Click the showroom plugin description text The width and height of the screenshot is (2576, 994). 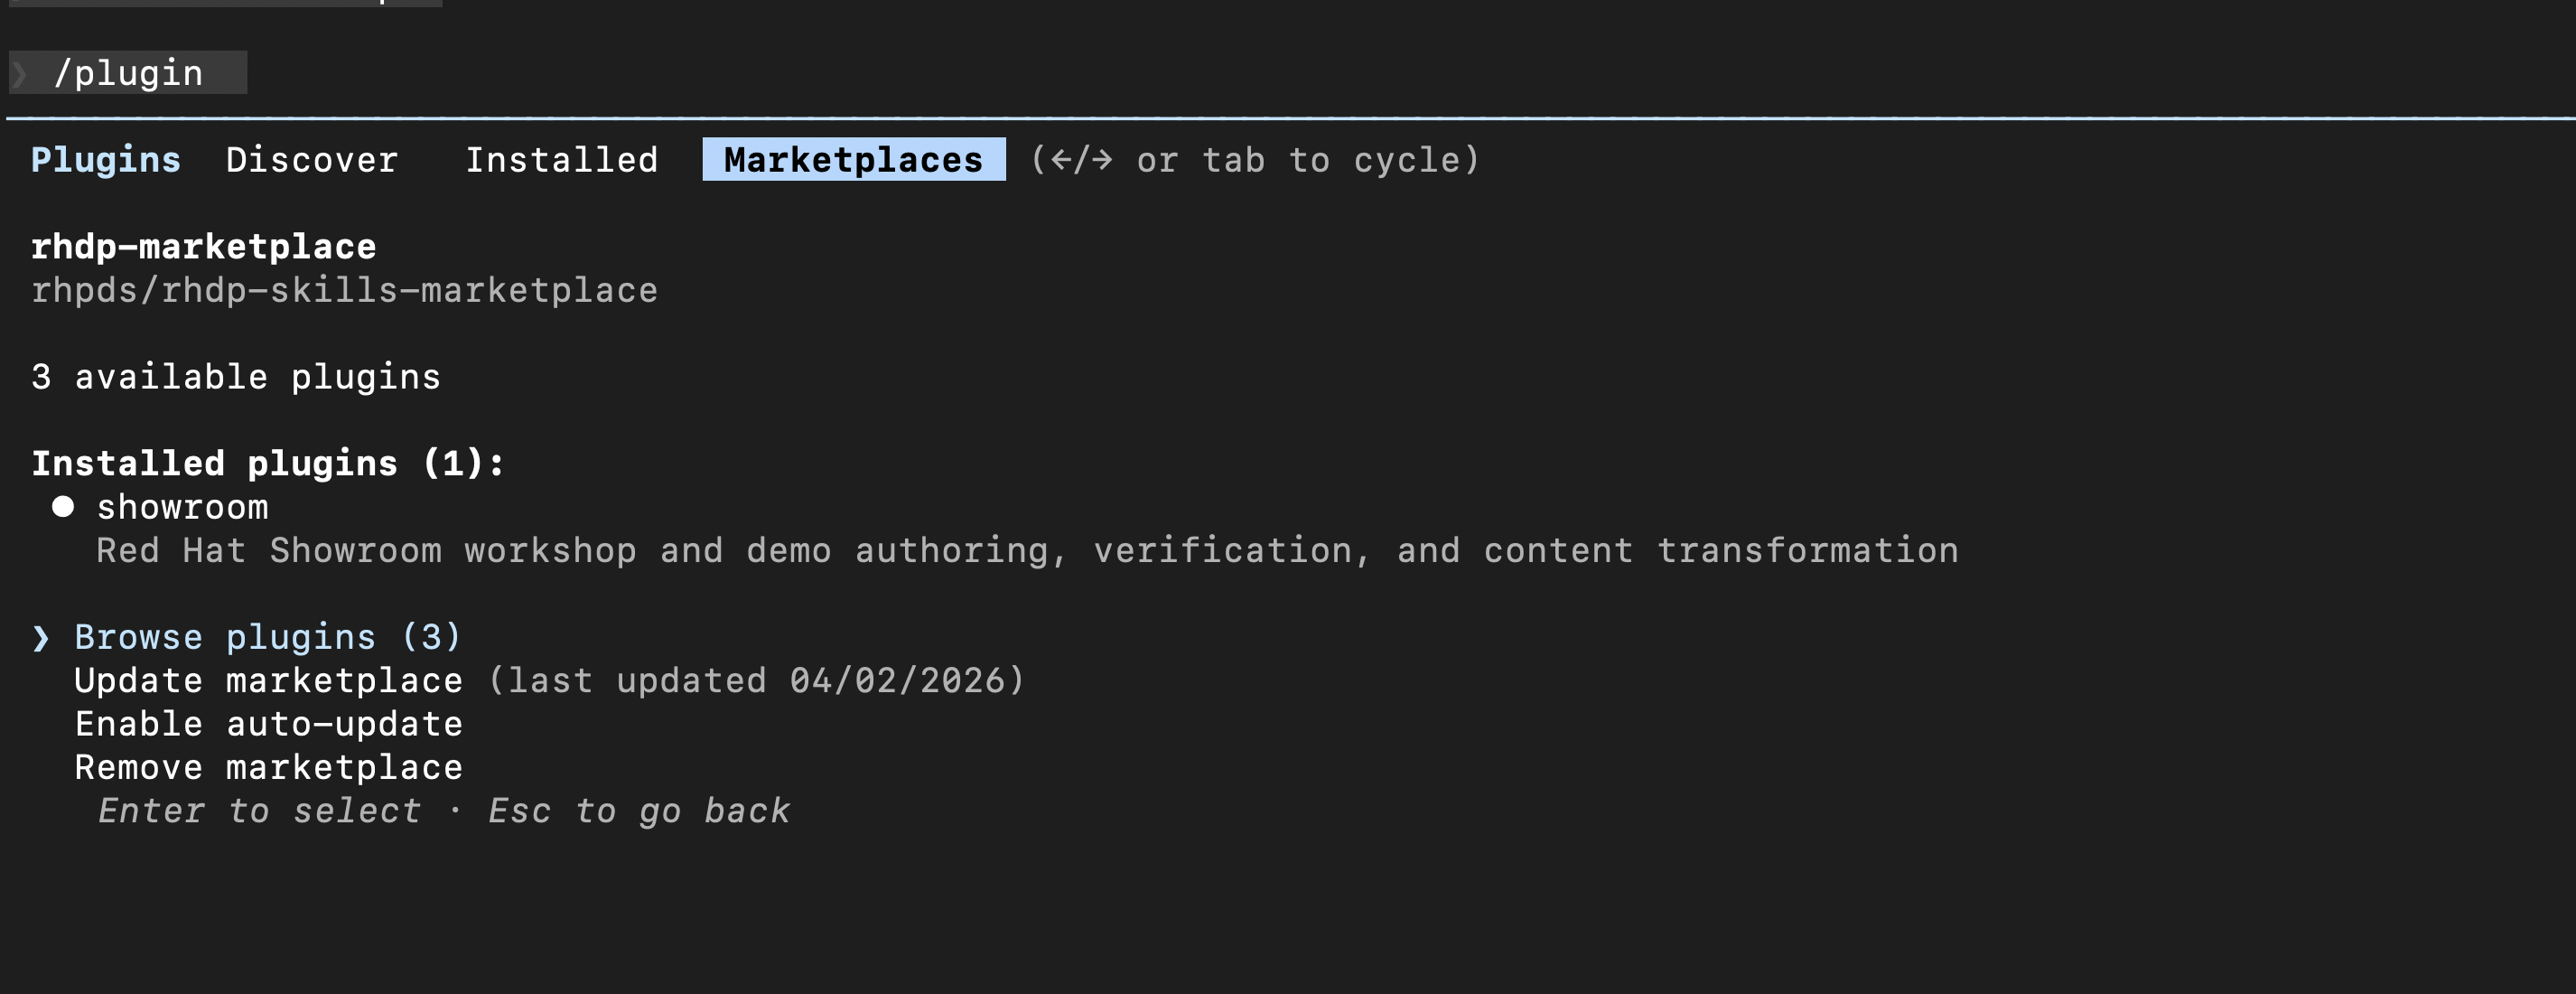pyautogui.click(x=1027, y=551)
